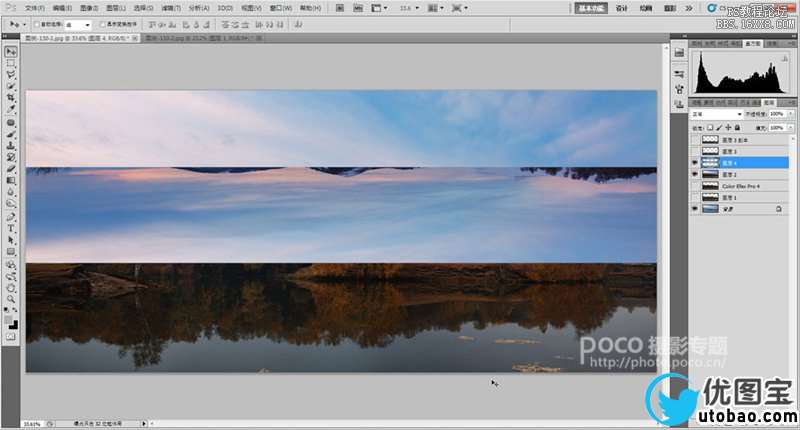800x430 pixels.
Task: Click Auto-Align Layers icon in options bar
Action: (x=298, y=24)
